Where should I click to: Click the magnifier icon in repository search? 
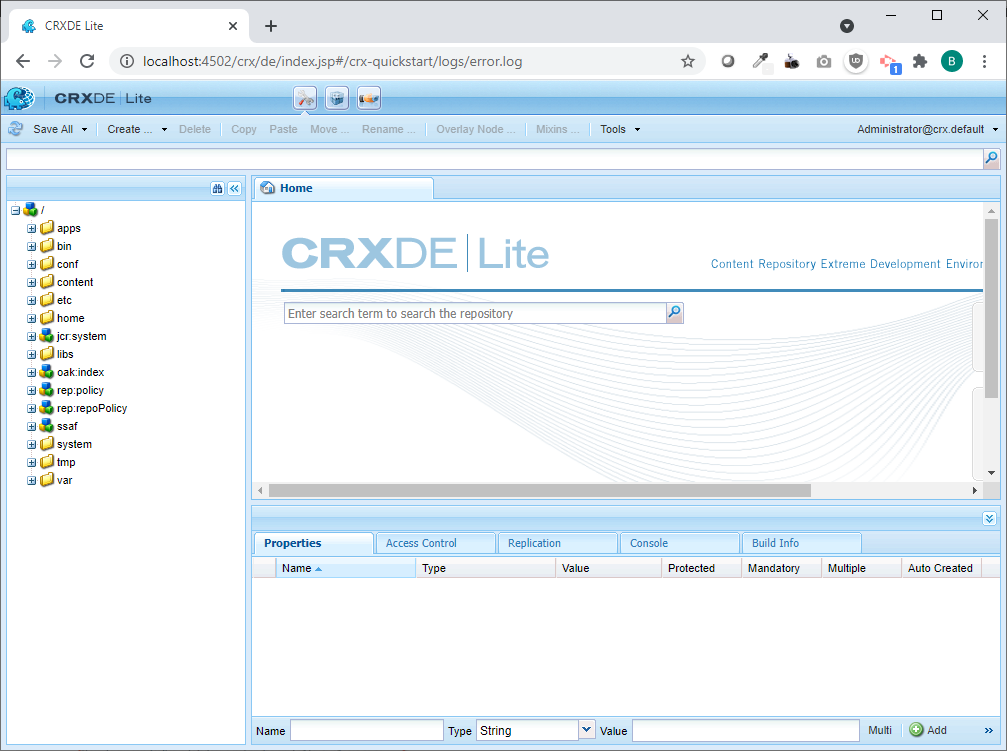(675, 313)
